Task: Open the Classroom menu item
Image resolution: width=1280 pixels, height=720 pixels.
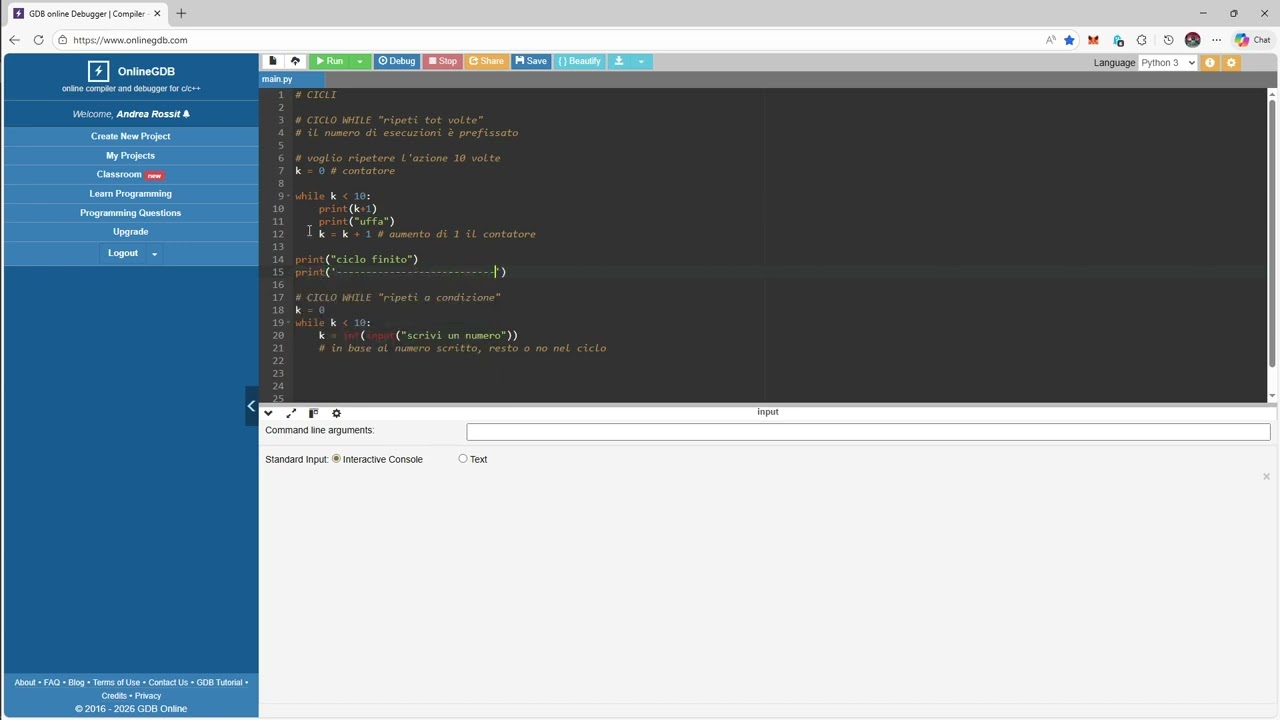Action: tap(130, 174)
